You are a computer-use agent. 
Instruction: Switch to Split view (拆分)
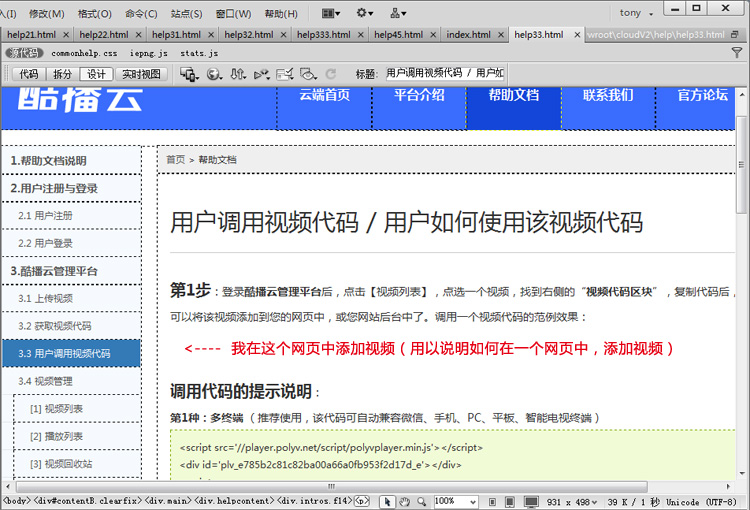pos(62,74)
